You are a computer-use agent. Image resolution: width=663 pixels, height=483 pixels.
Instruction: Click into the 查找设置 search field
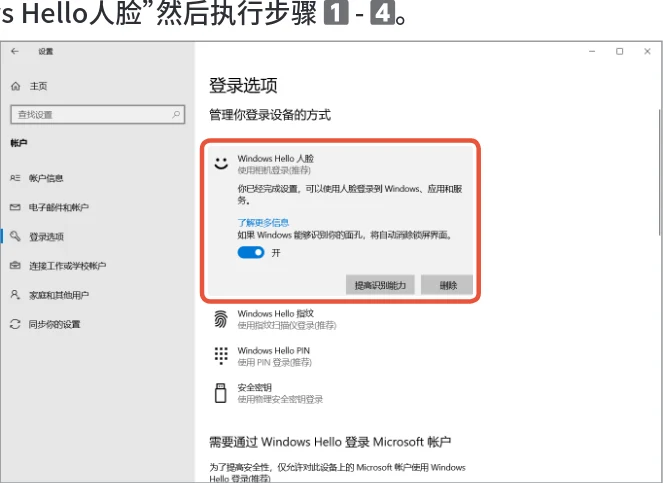pos(98,114)
